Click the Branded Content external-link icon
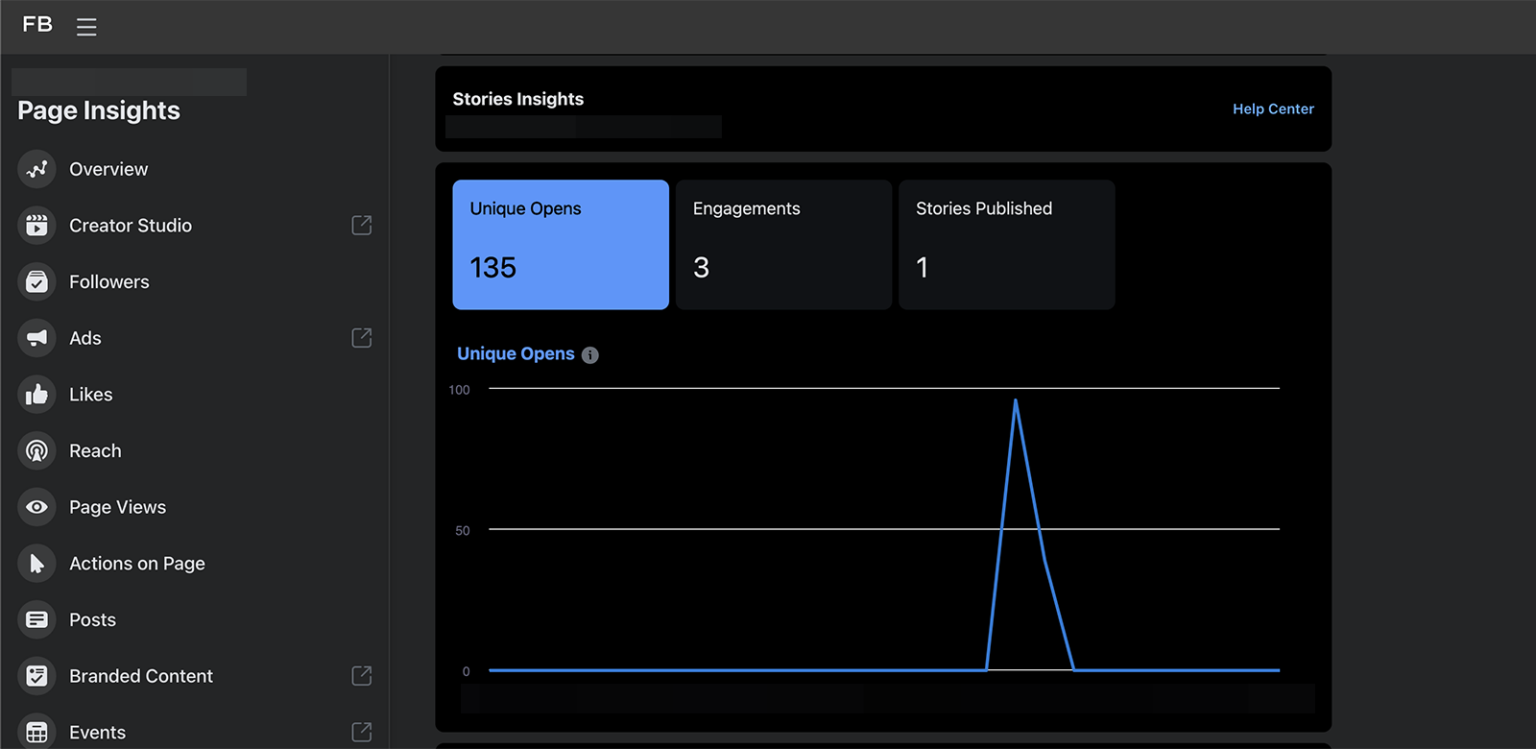The image size is (1536, 749). point(360,676)
